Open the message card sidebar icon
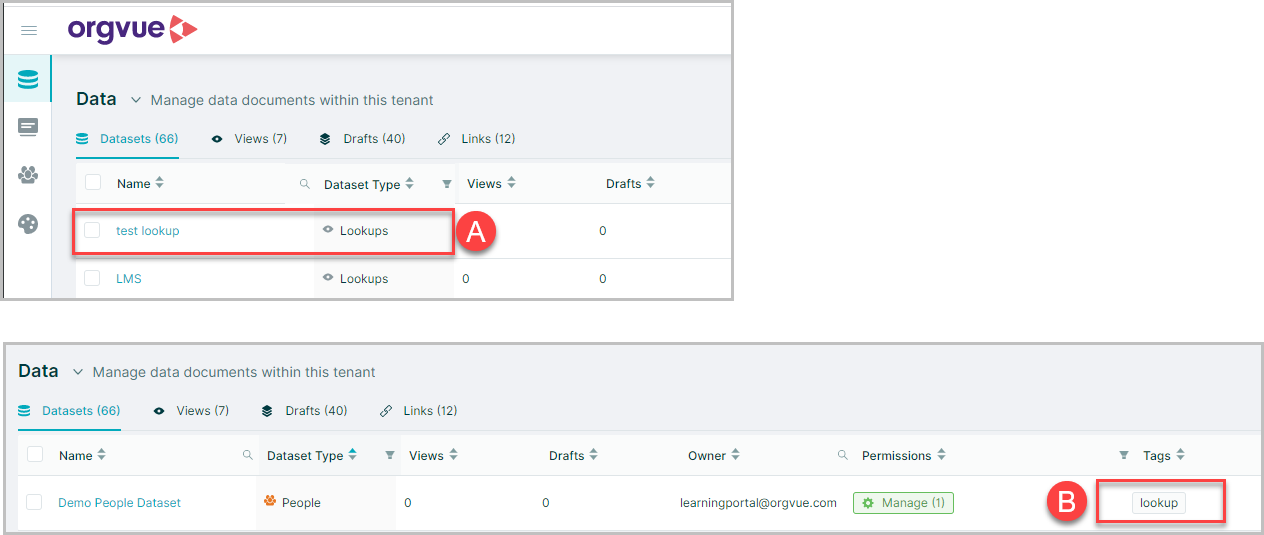 tap(28, 127)
